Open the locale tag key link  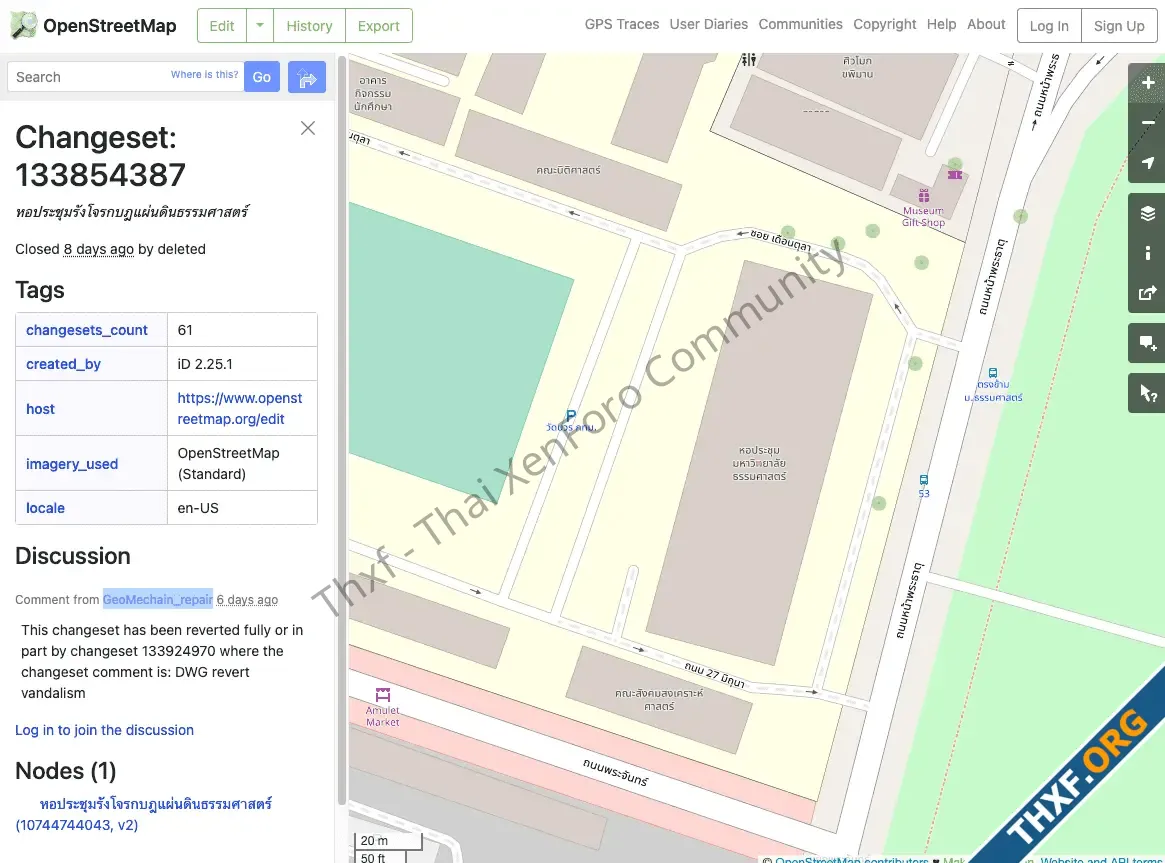[45, 508]
